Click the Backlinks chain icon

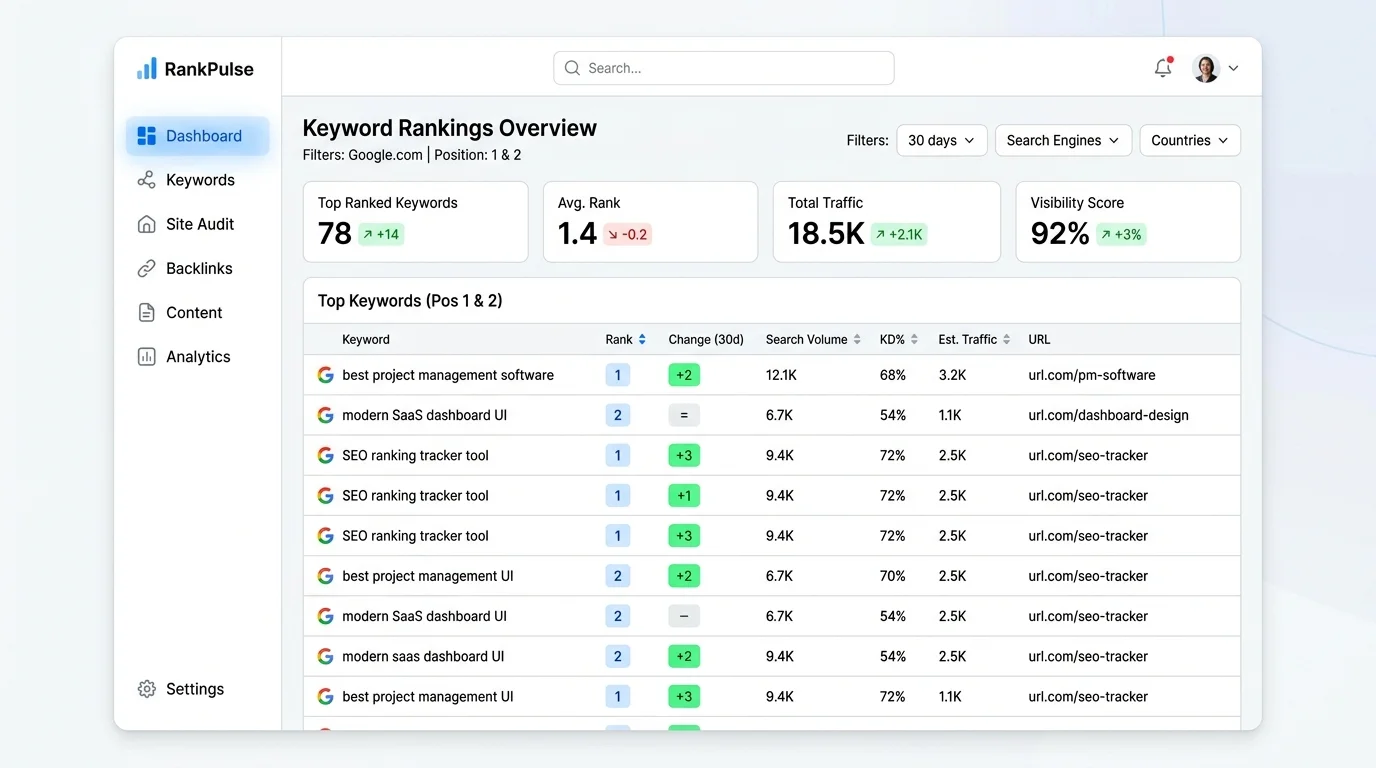[146, 268]
